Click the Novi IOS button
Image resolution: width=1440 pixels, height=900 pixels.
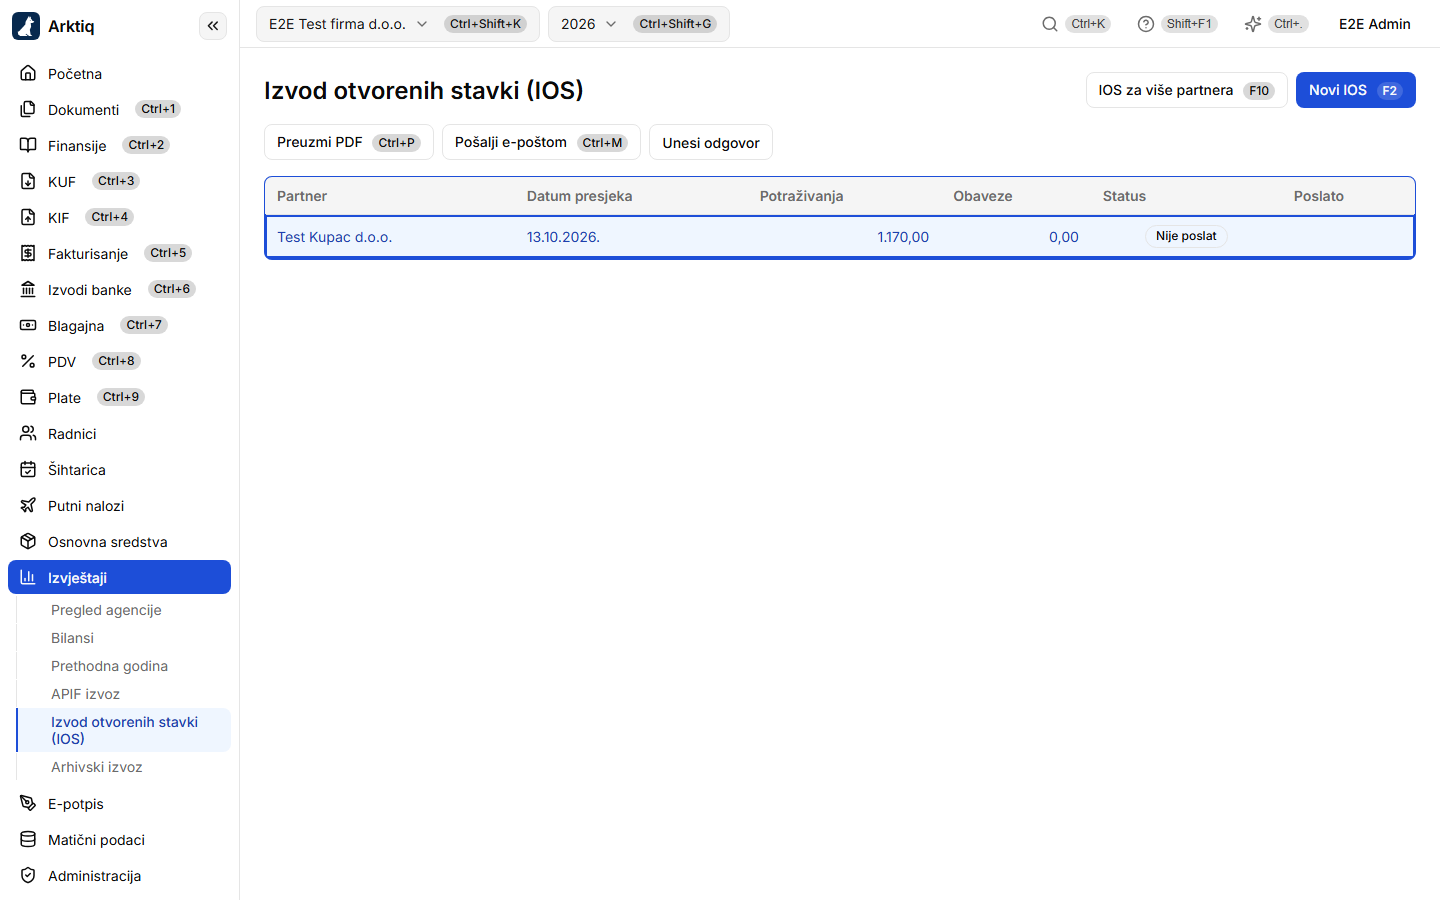(x=1355, y=90)
